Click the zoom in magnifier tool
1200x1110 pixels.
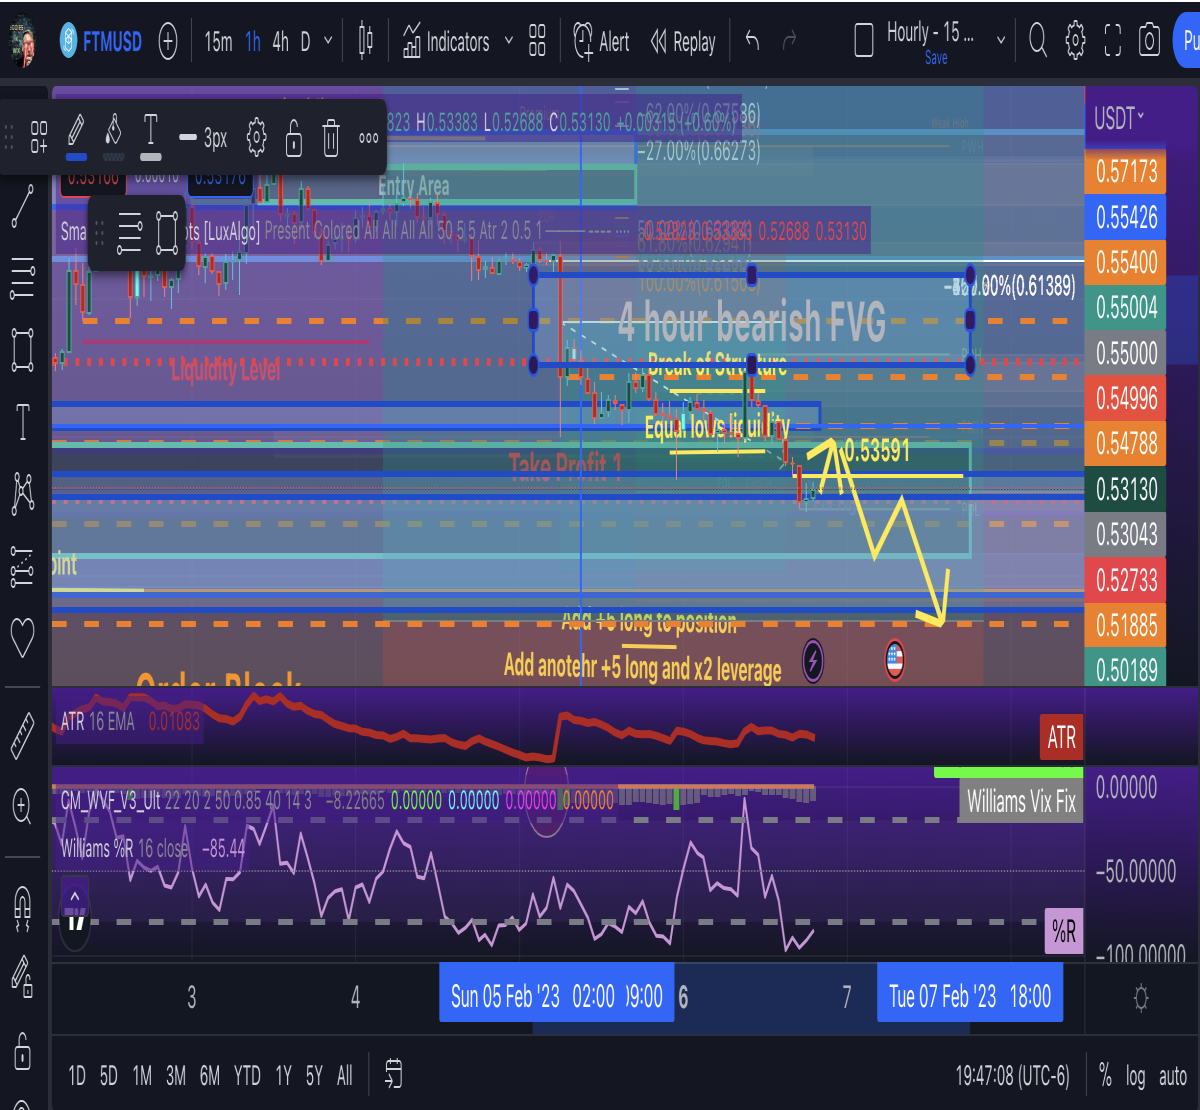click(22, 805)
